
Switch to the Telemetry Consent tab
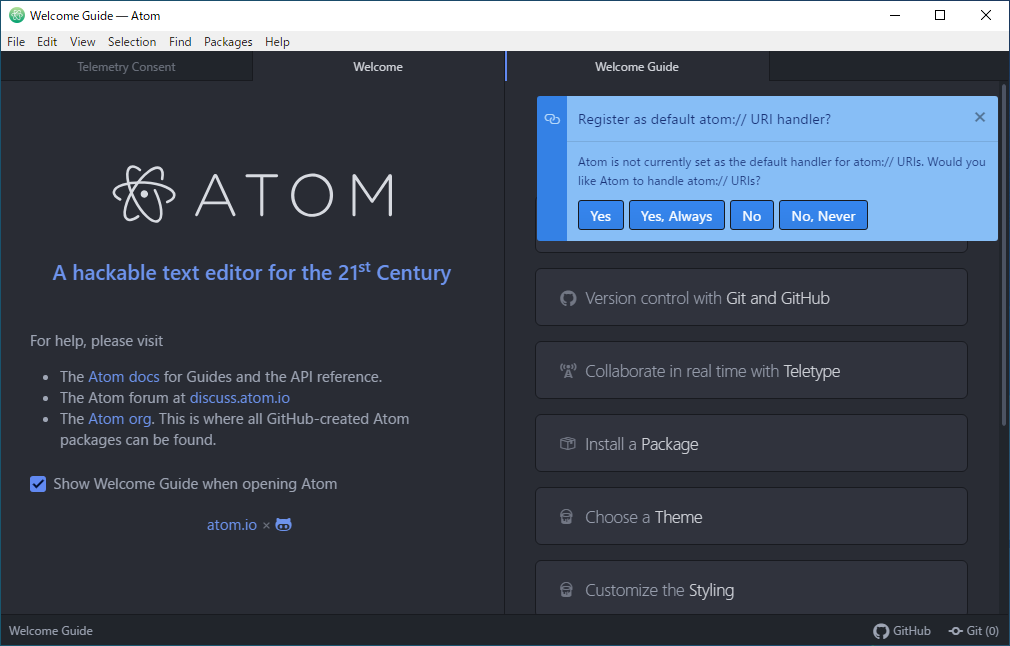[126, 67]
